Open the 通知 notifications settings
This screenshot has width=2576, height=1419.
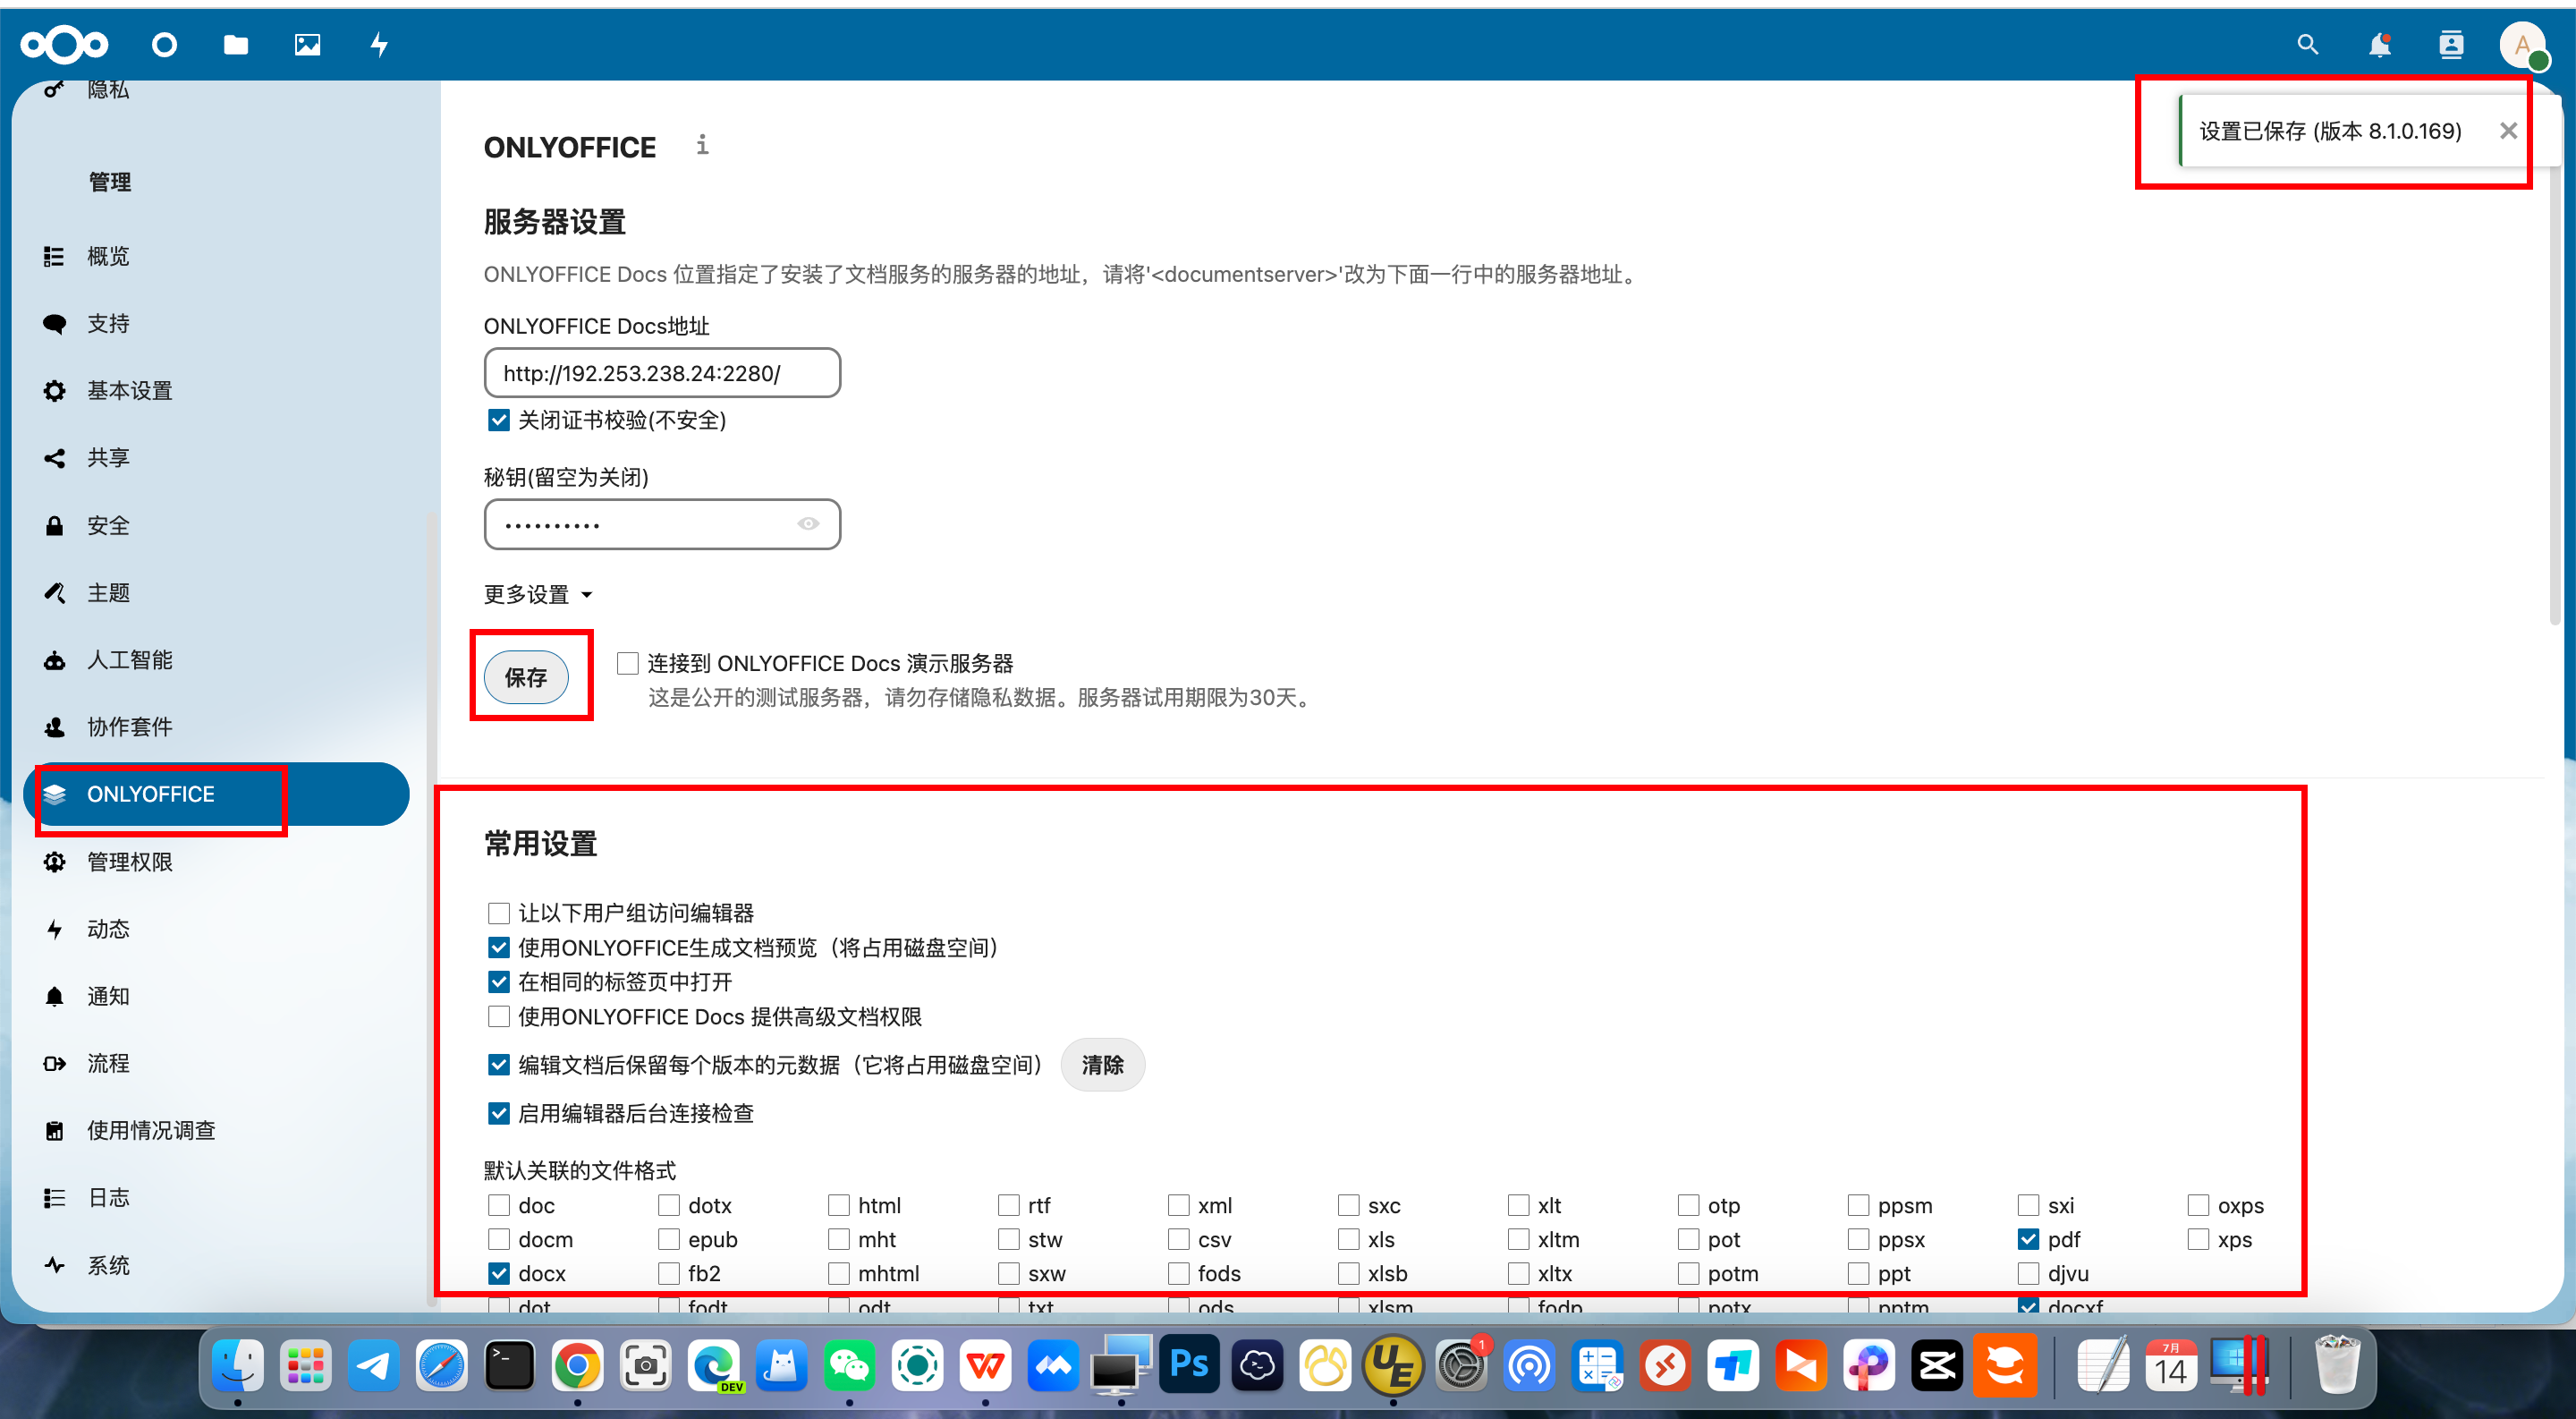(x=216, y=996)
